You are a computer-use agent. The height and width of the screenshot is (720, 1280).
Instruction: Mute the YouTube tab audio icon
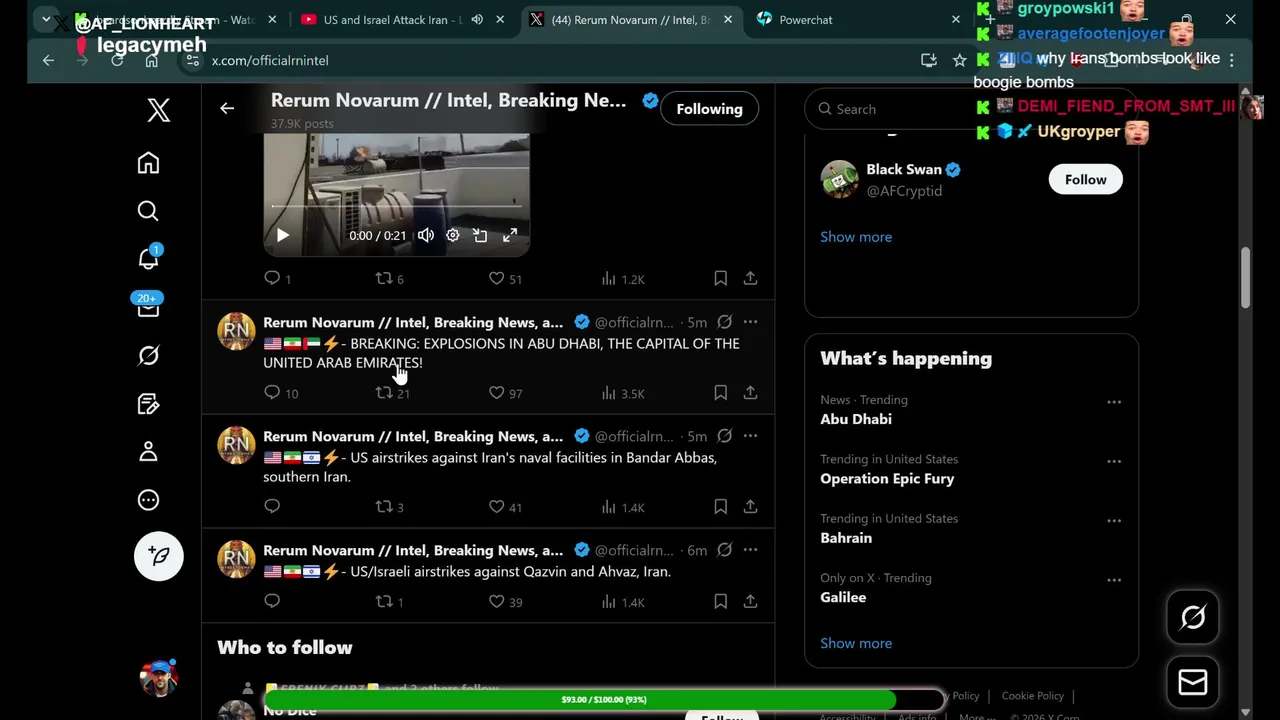(x=477, y=19)
